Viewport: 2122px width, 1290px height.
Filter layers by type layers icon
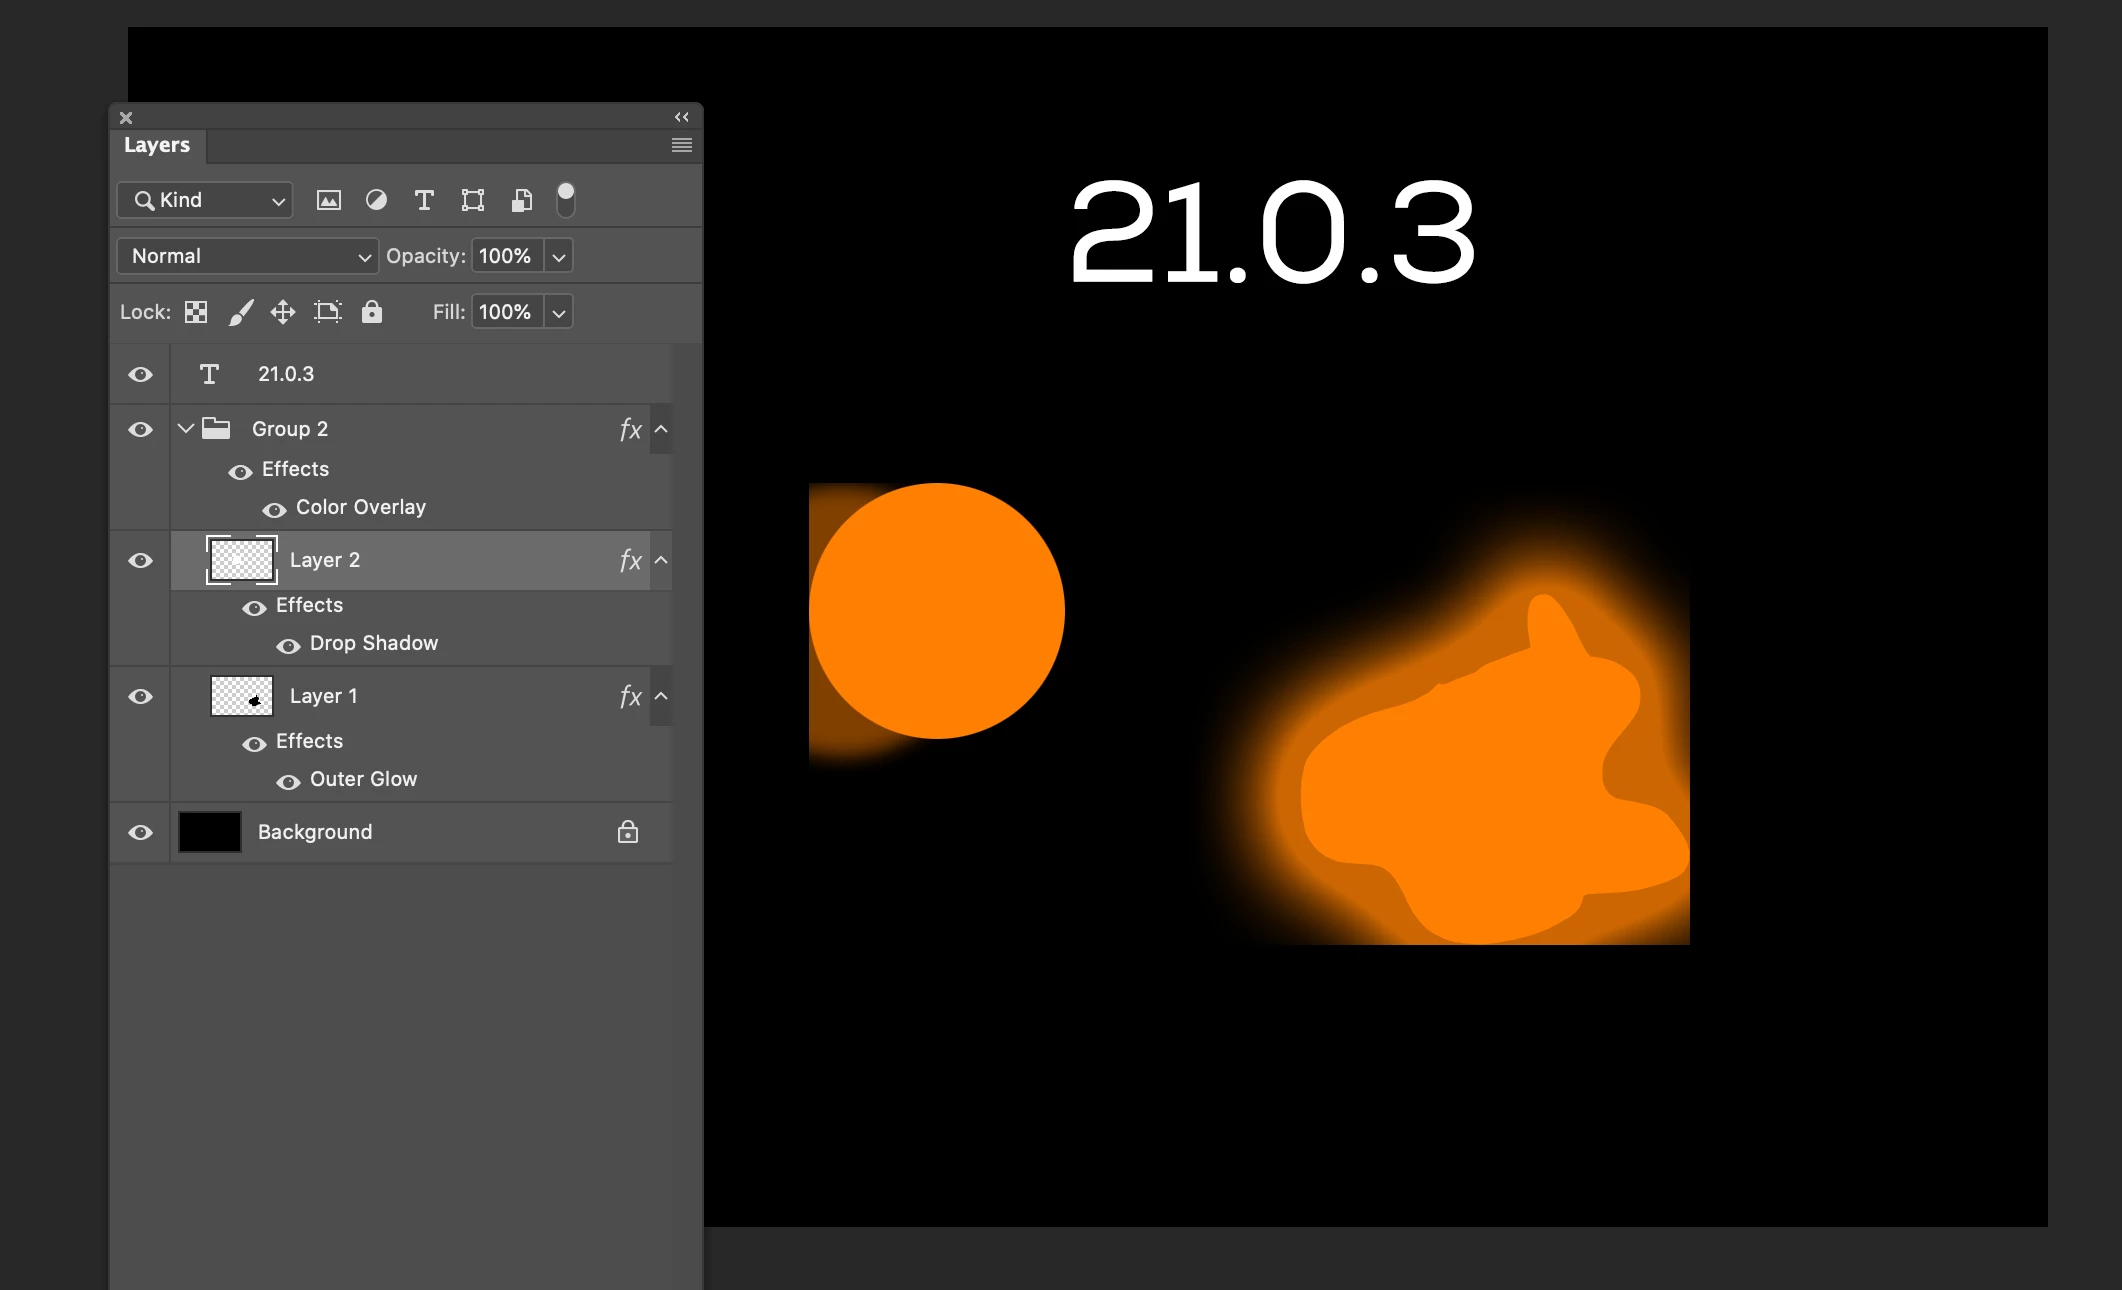pyautogui.click(x=424, y=200)
